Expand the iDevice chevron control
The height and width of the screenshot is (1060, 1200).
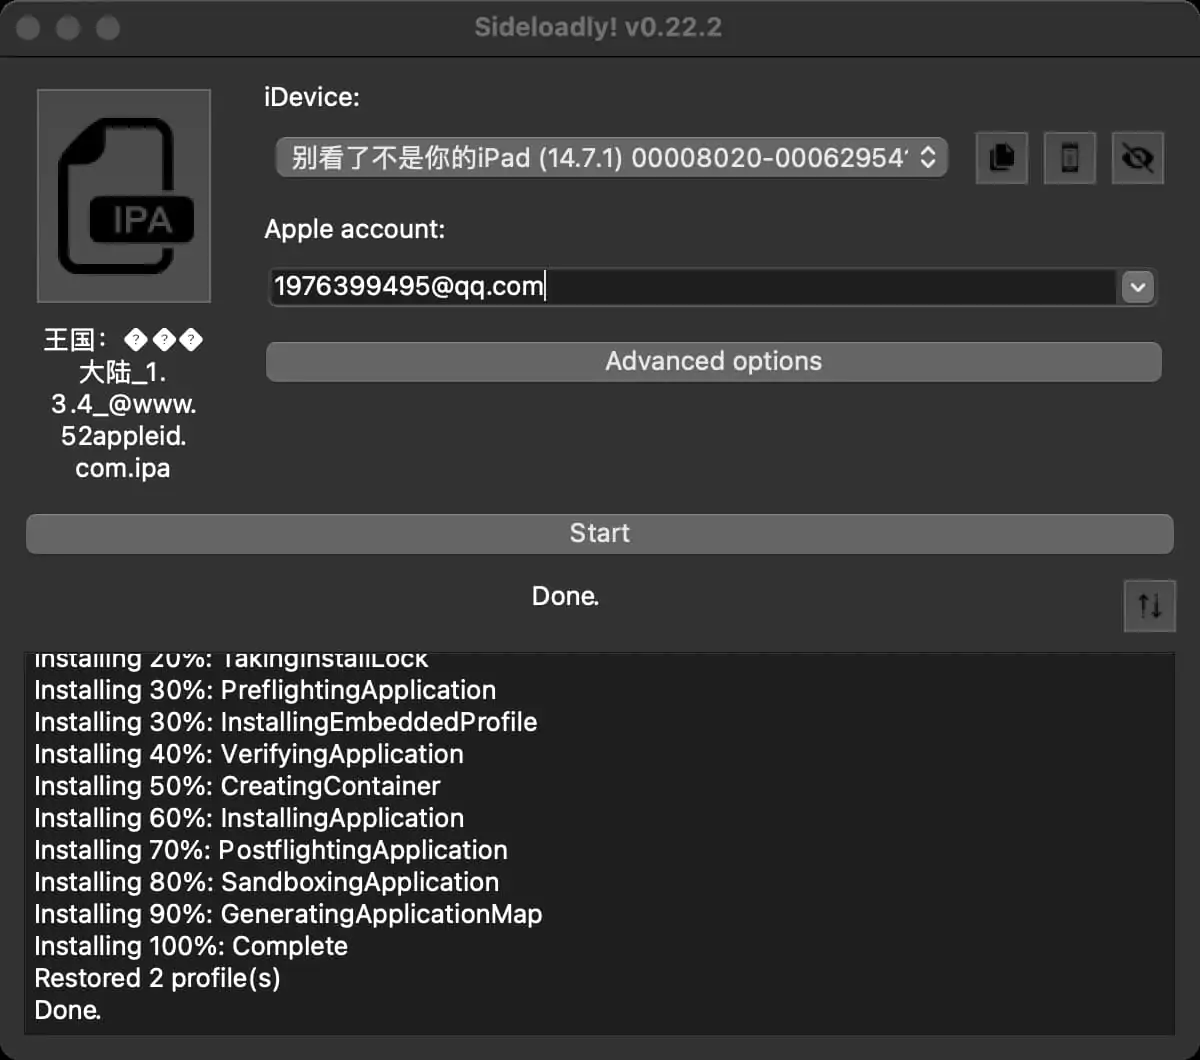pos(928,157)
